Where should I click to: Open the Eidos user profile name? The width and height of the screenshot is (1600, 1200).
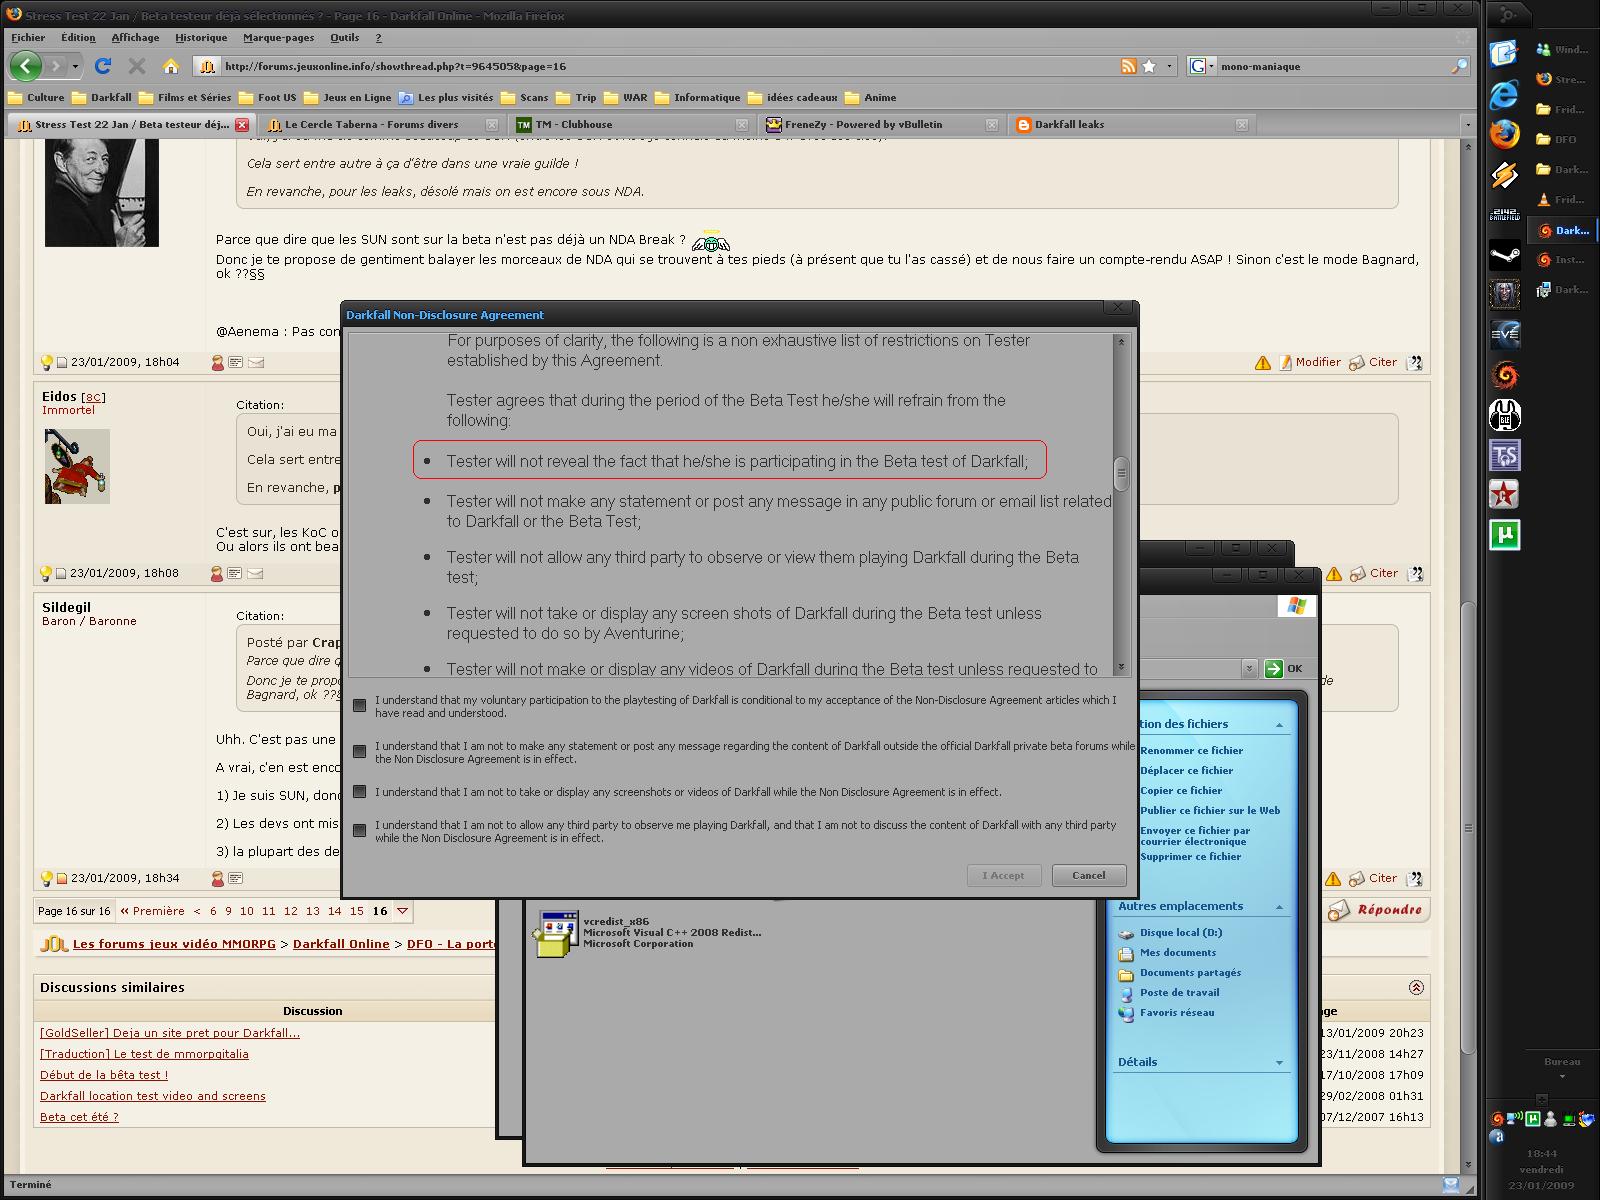[x=59, y=397]
